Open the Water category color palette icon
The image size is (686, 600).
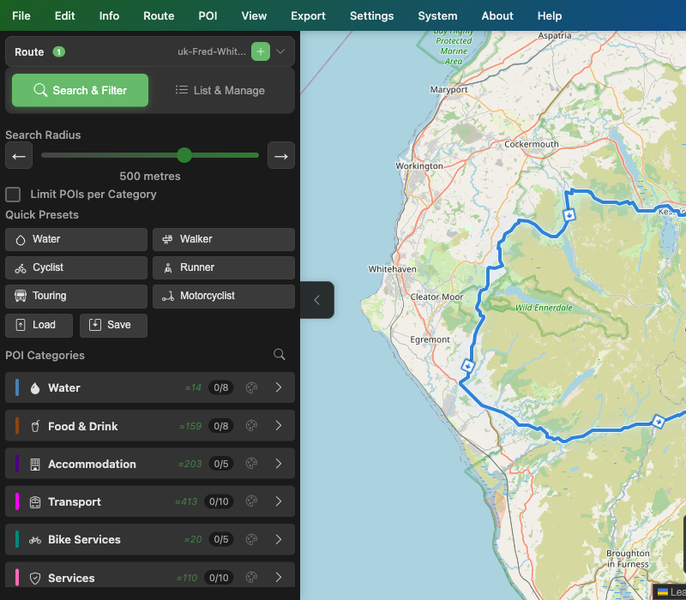[x=252, y=388]
